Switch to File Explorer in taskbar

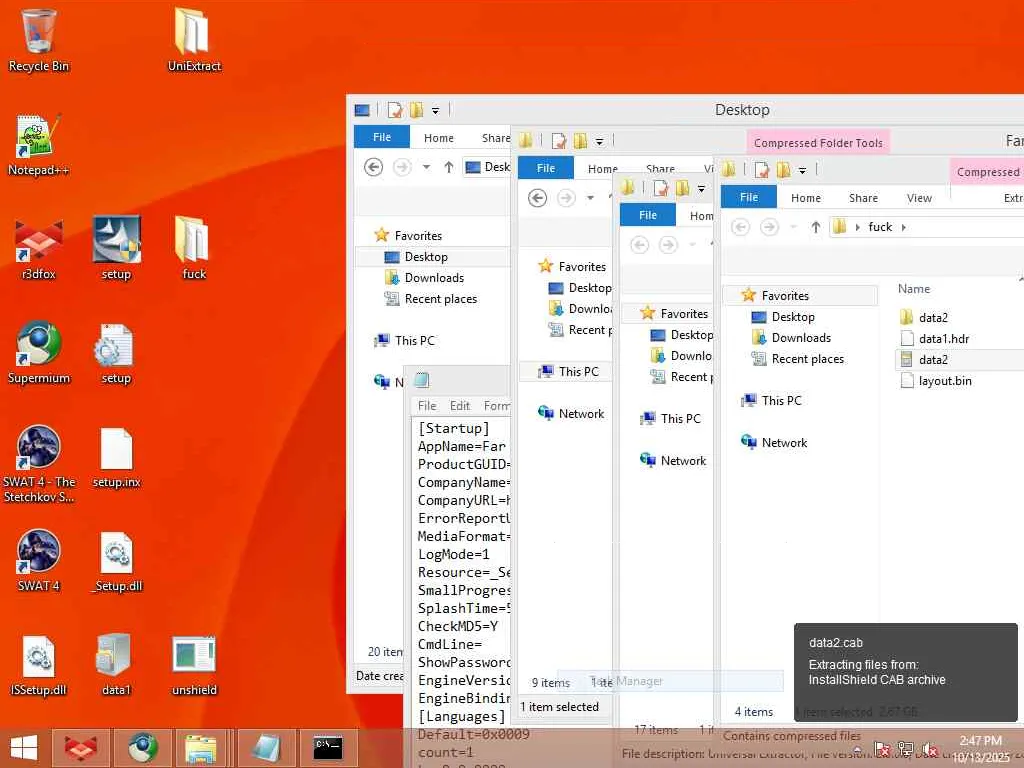[201, 748]
